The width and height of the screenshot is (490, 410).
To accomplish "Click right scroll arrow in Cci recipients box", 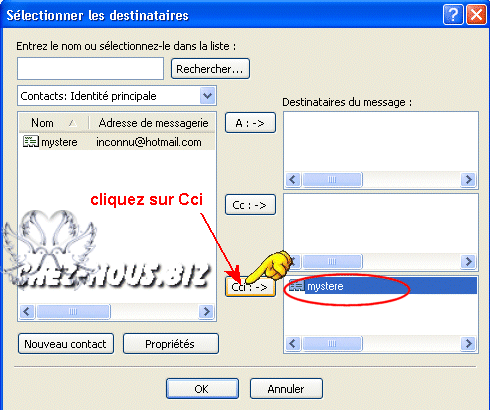I will 468,343.
